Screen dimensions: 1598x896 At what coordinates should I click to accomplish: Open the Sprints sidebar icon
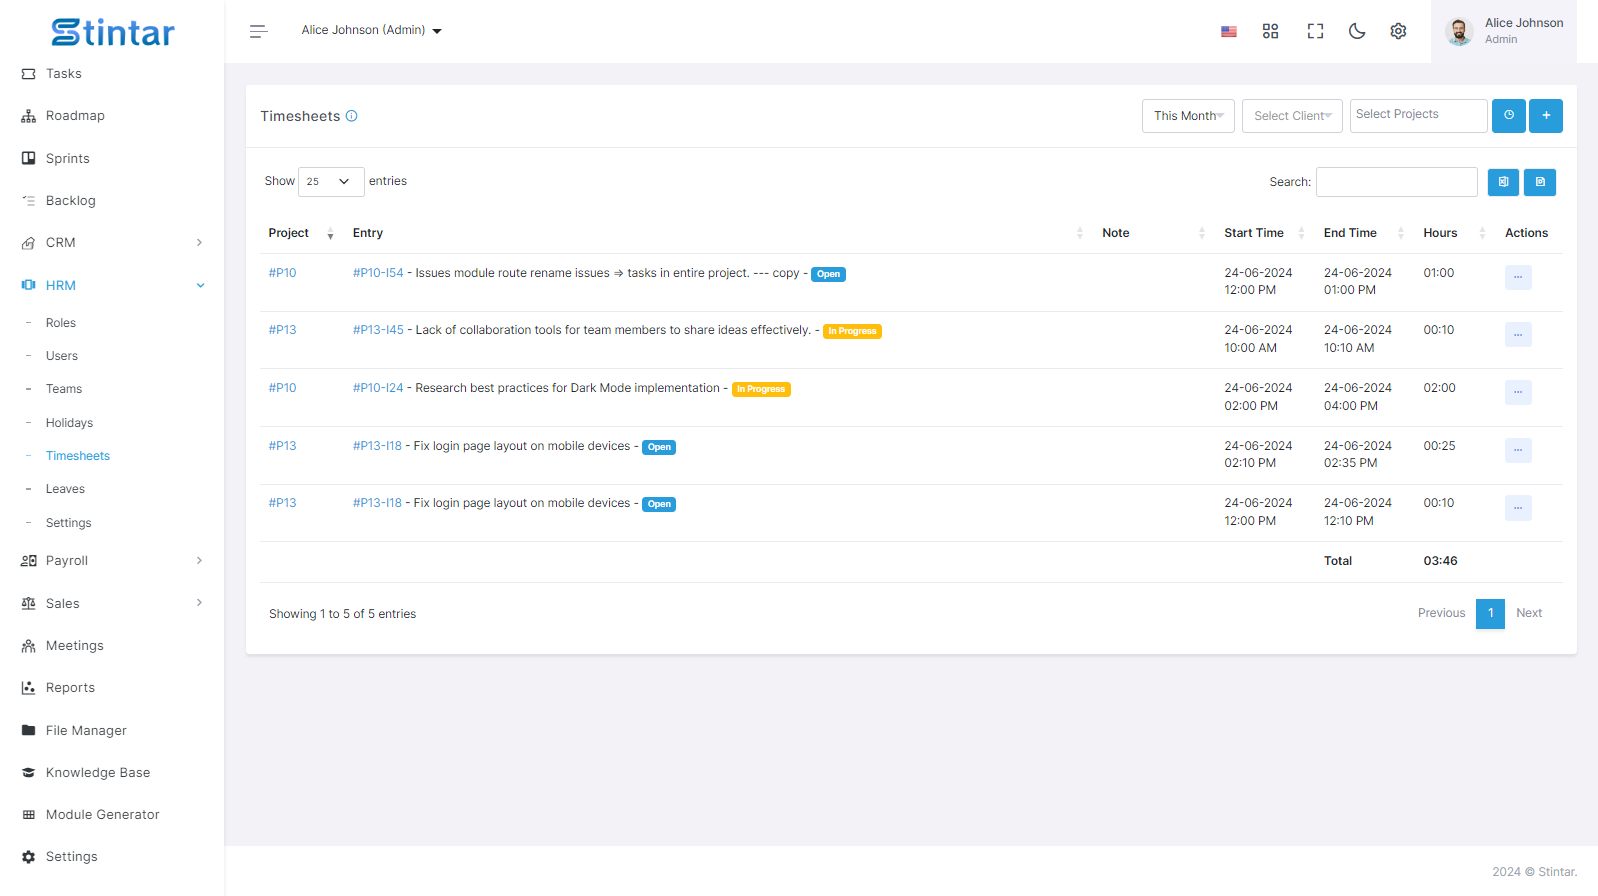(28, 158)
